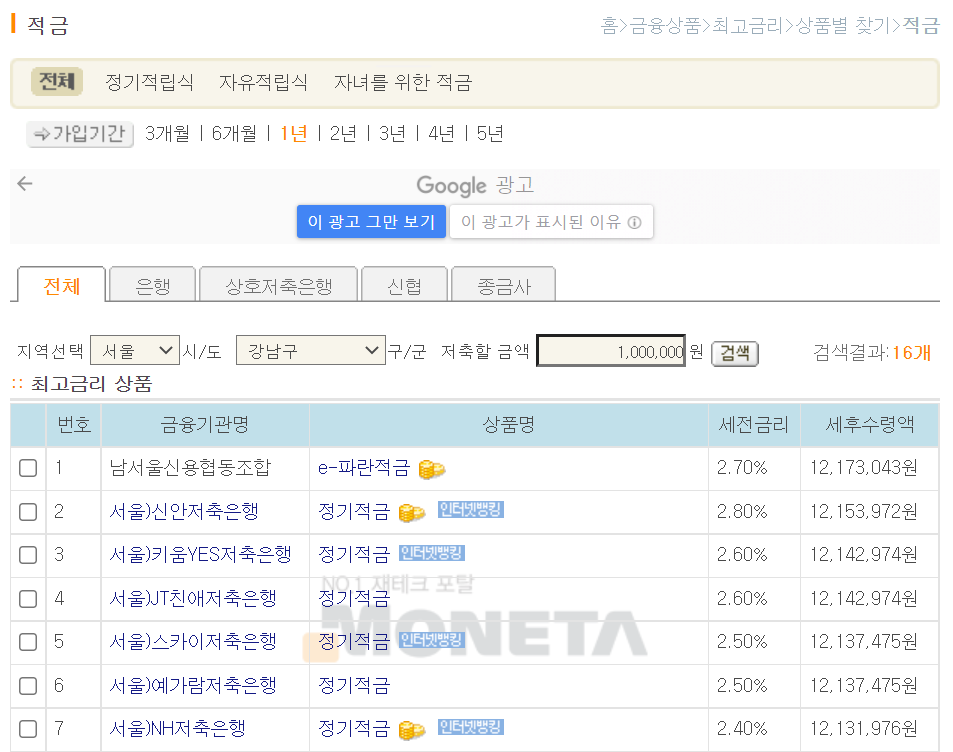Check the box for row 3 서울)키움YES저축은행
Viewport: 953px width, 752px height.
(28, 555)
